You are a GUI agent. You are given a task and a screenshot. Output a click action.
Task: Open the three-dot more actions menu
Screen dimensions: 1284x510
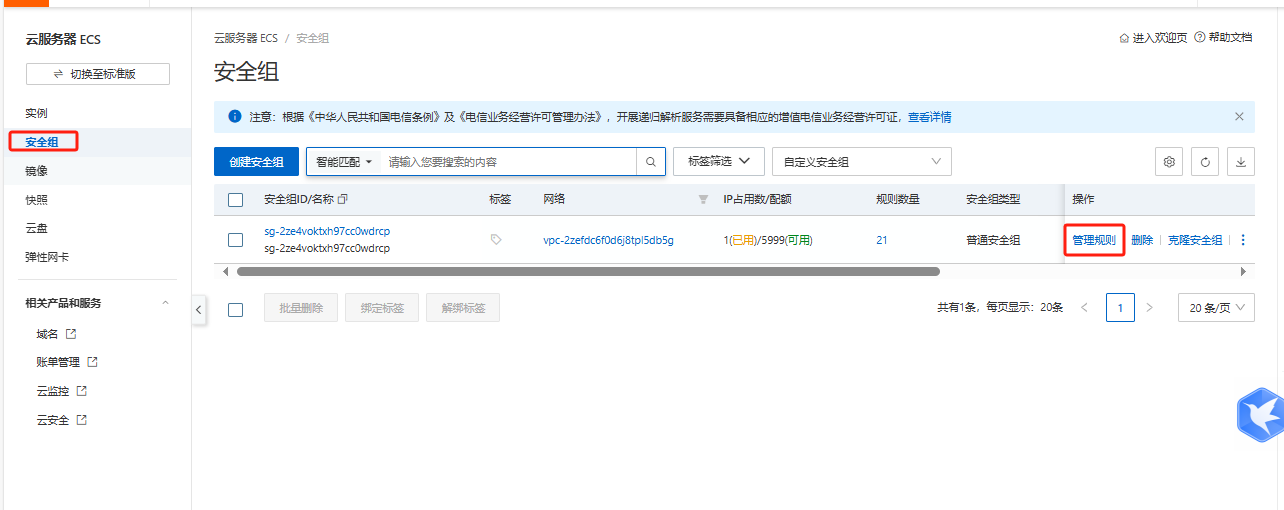(x=1243, y=240)
